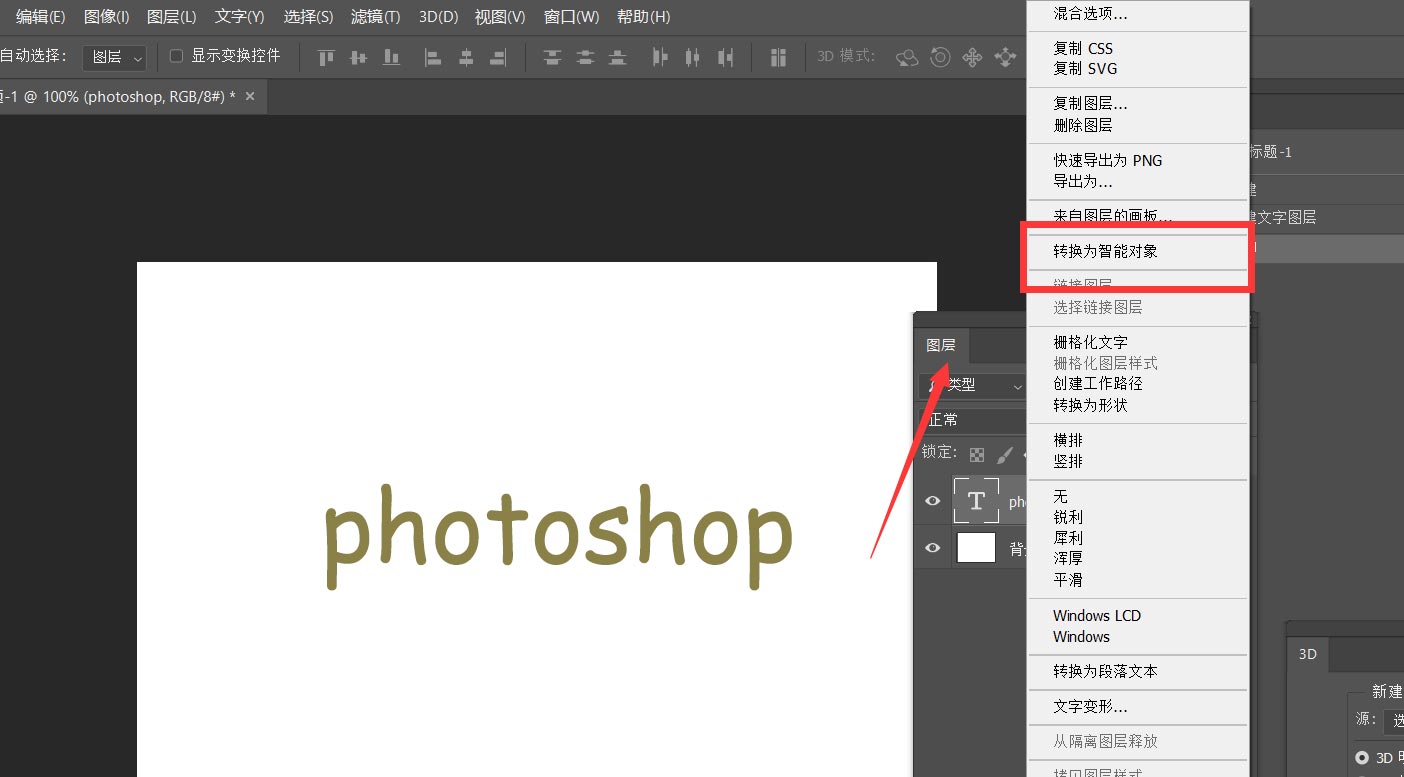1404x777 pixels.
Task: Open the 视图(V) menu
Action: coord(500,17)
